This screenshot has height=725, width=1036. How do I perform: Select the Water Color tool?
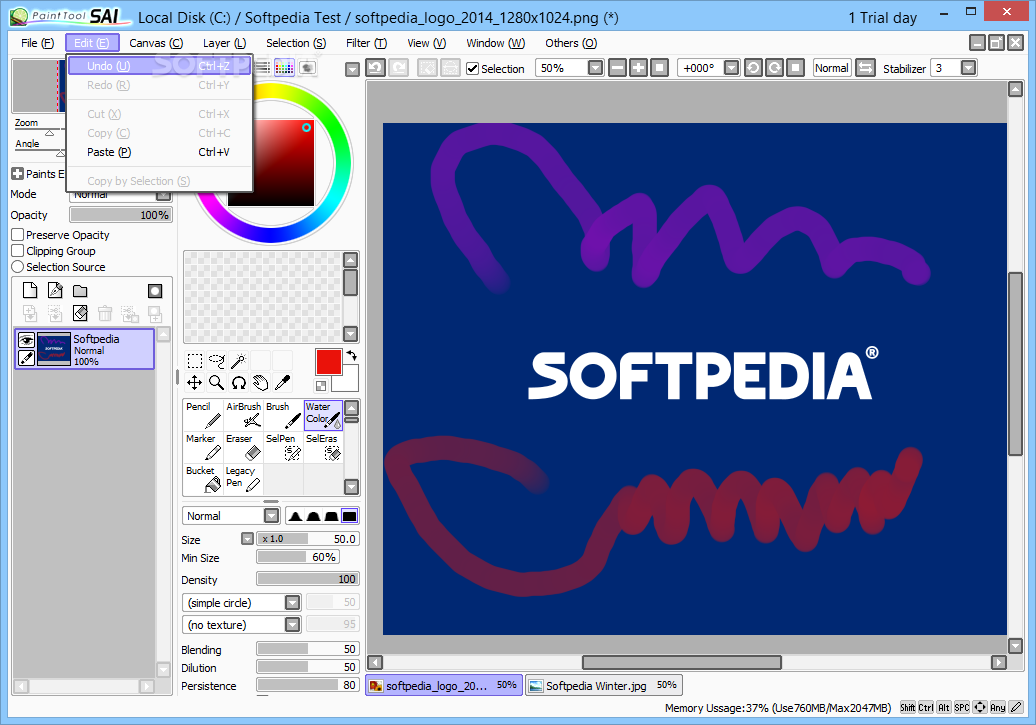pos(323,415)
